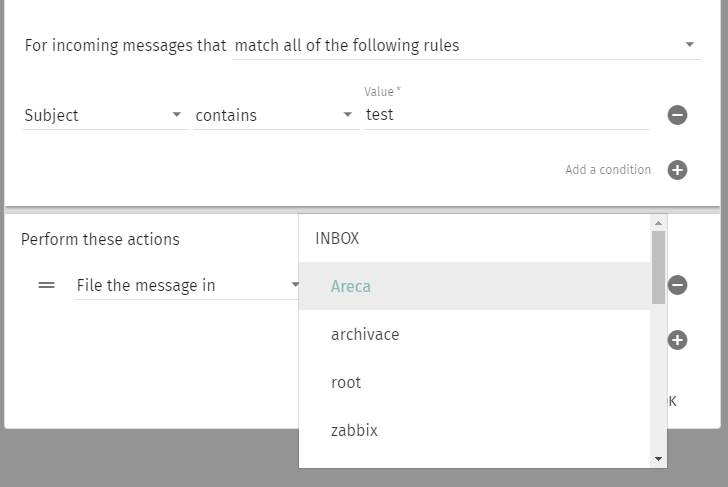The width and height of the screenshot is (728, 487).
Task: Open the contains operator dropdown
Action: pyautogui.click(x=275, y=115)
